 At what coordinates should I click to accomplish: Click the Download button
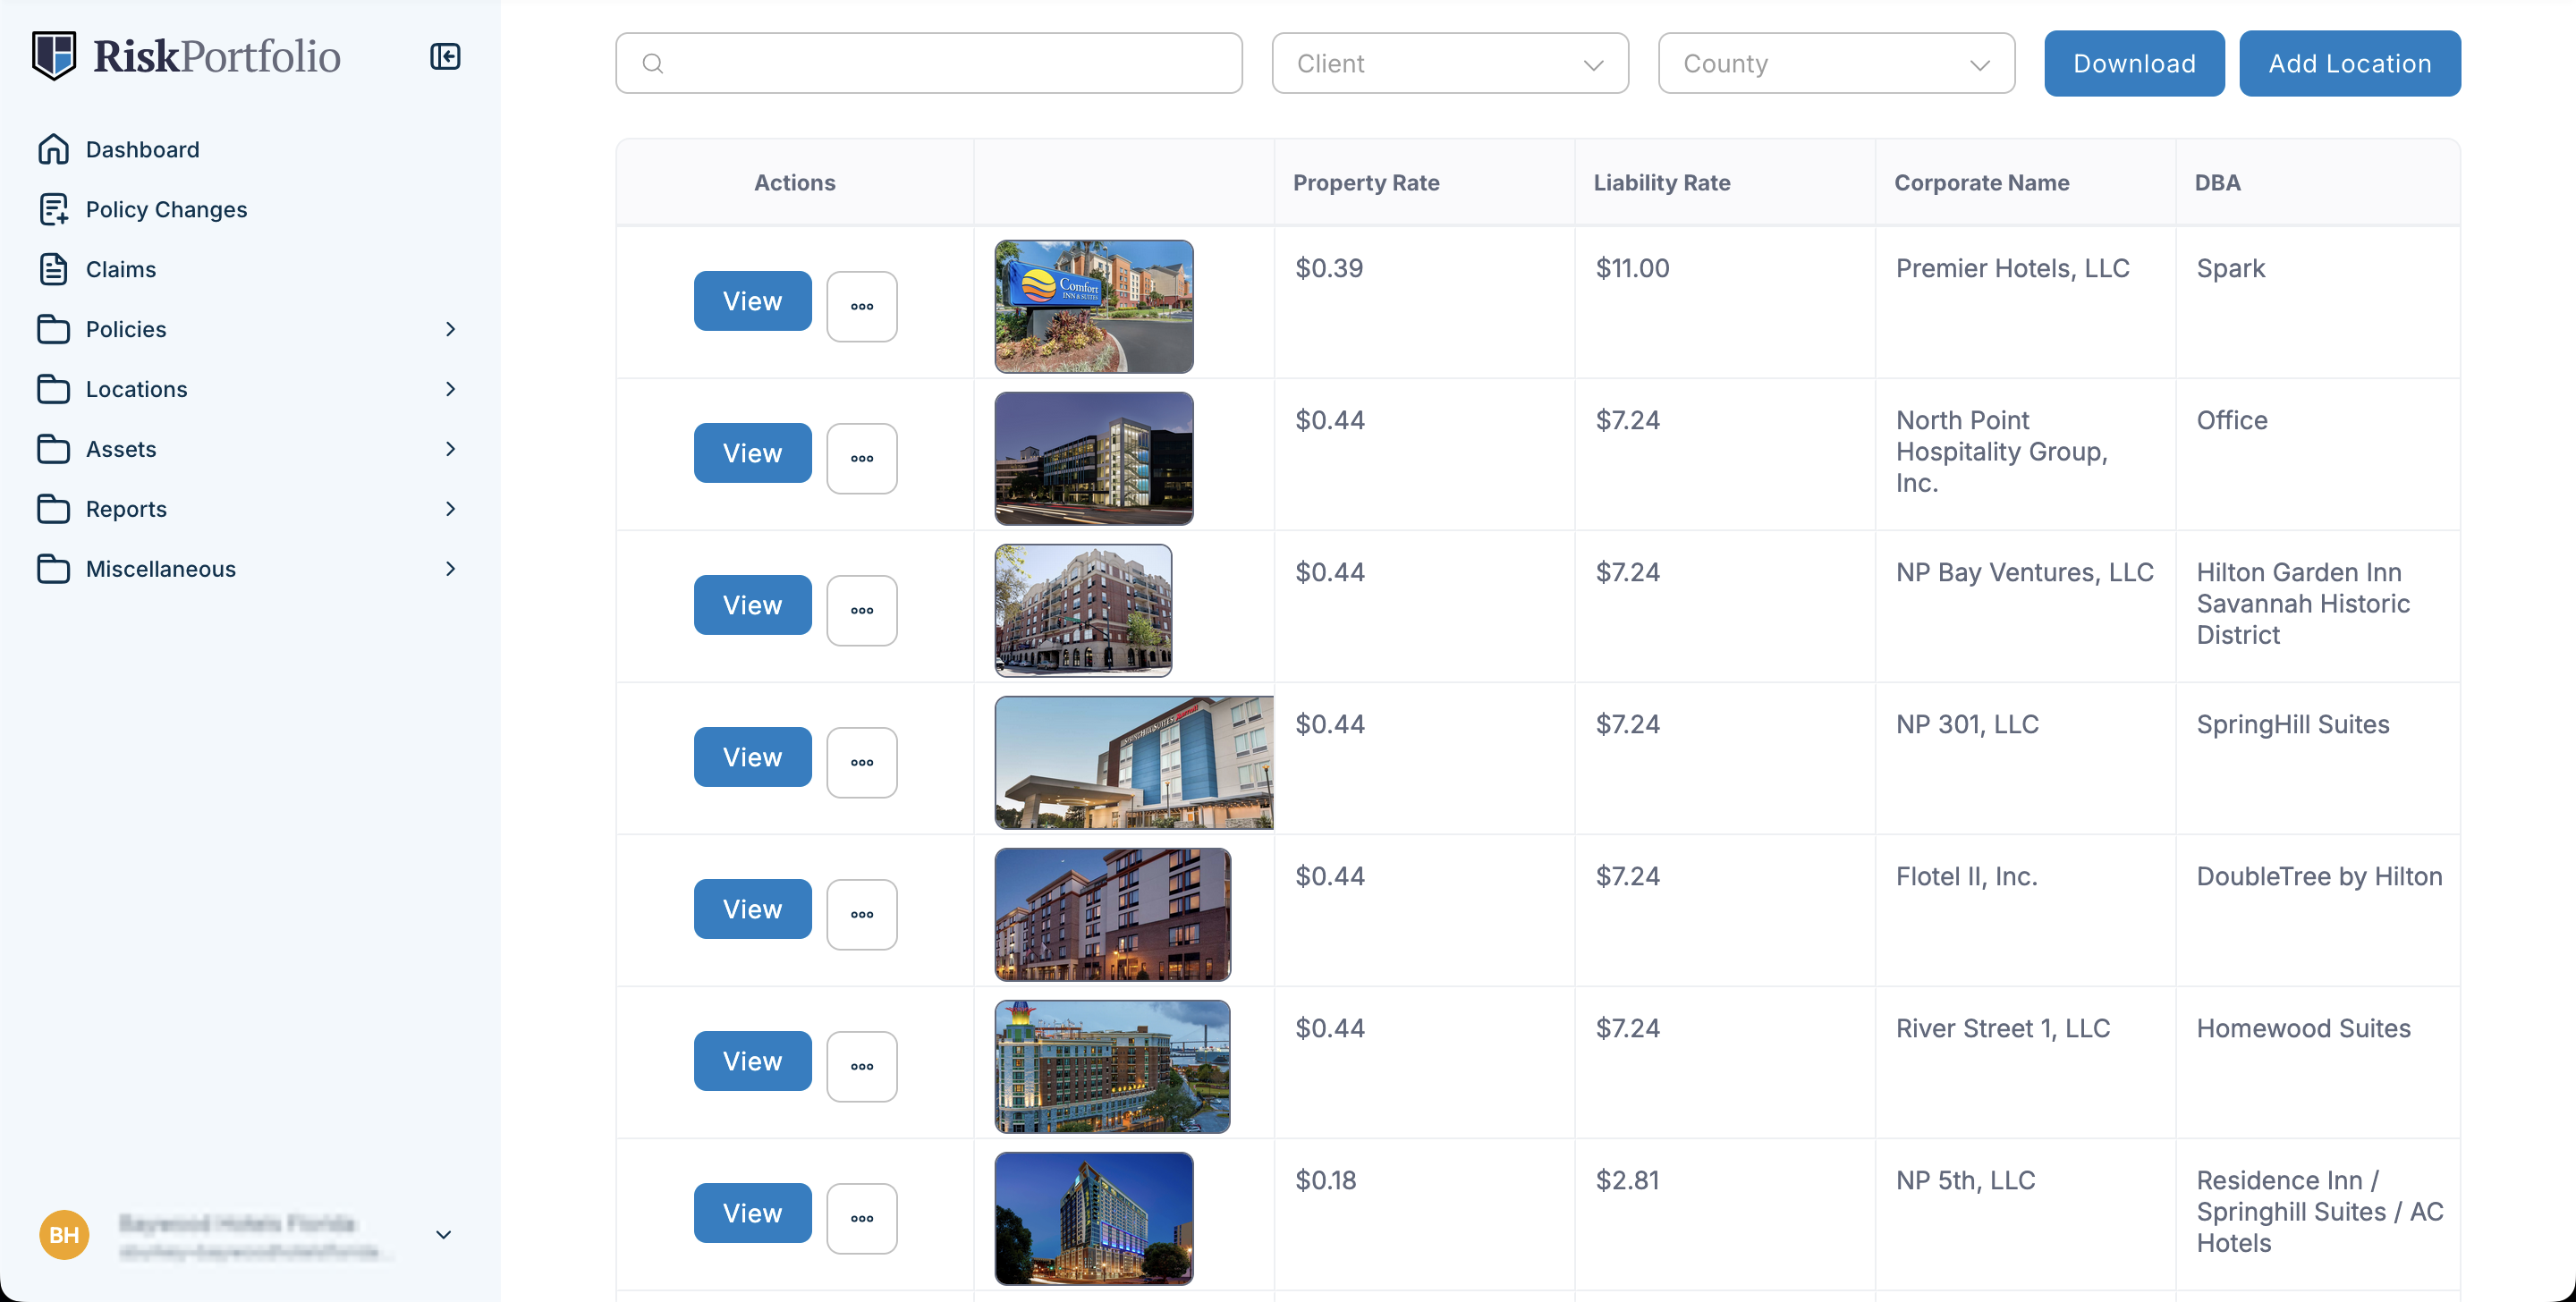pos(2133,64)
